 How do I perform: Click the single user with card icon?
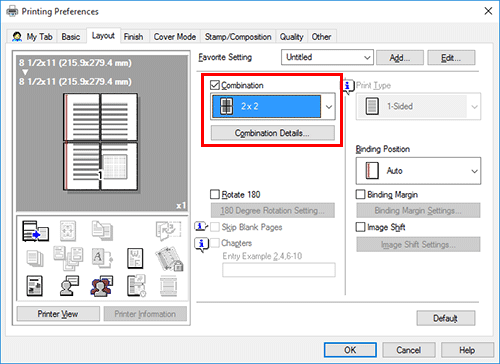coord(69,286)
